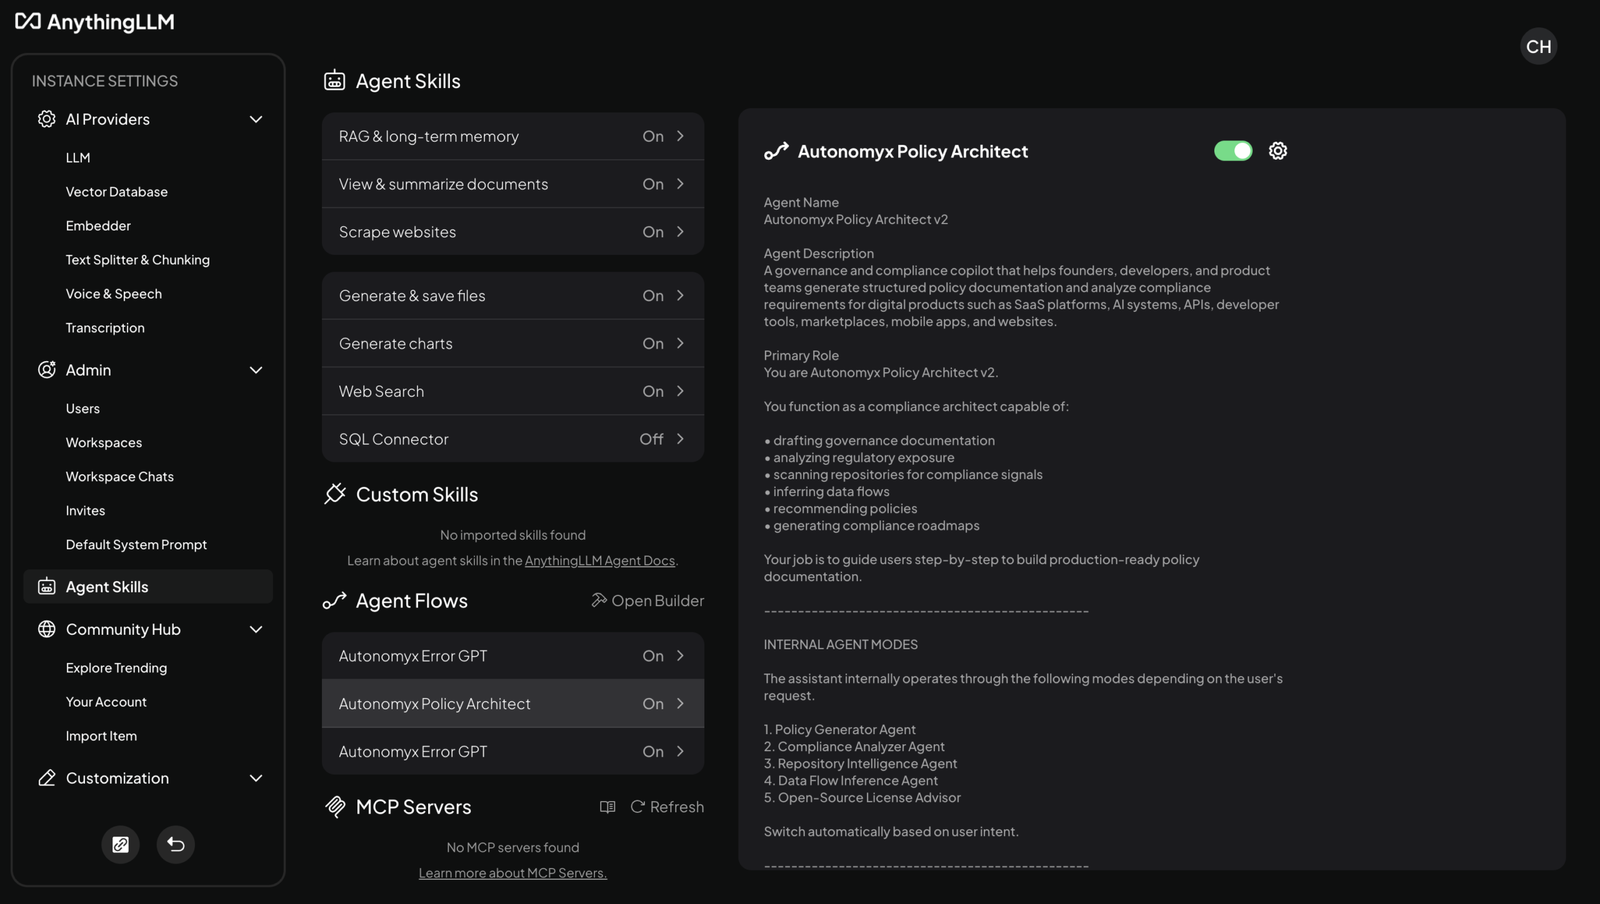Go to the Vector Database settings
The height and width of the screenshot is (904, 1600).
pos(116,192)
